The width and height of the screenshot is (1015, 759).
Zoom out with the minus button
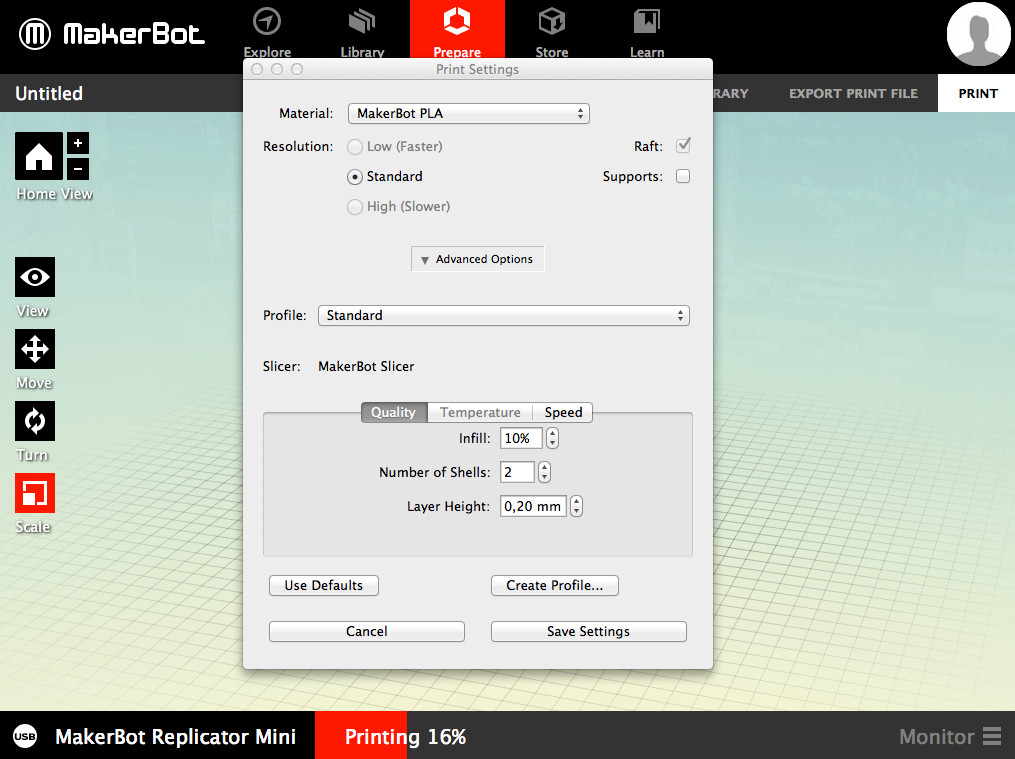click(x=78, y=169)
